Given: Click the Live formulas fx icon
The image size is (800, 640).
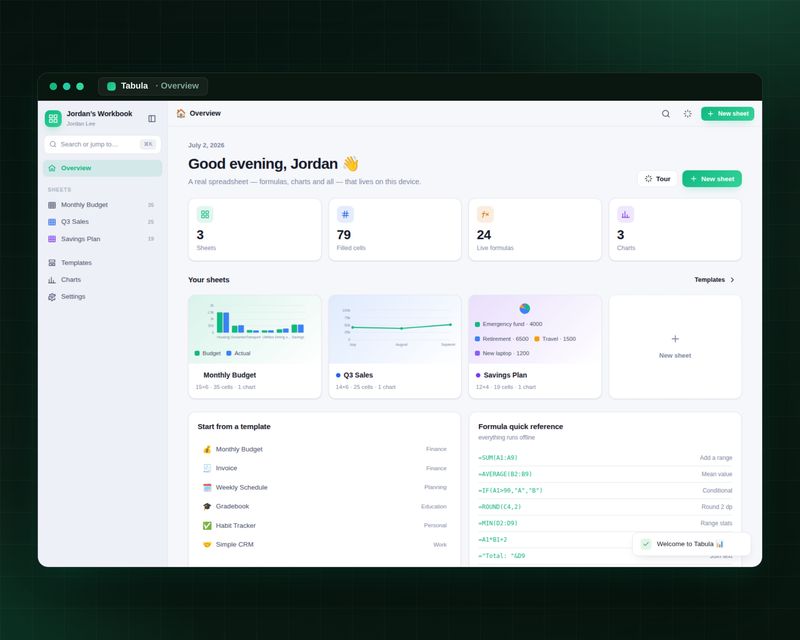Looking at the screenshot, I should tap(485, 214).
